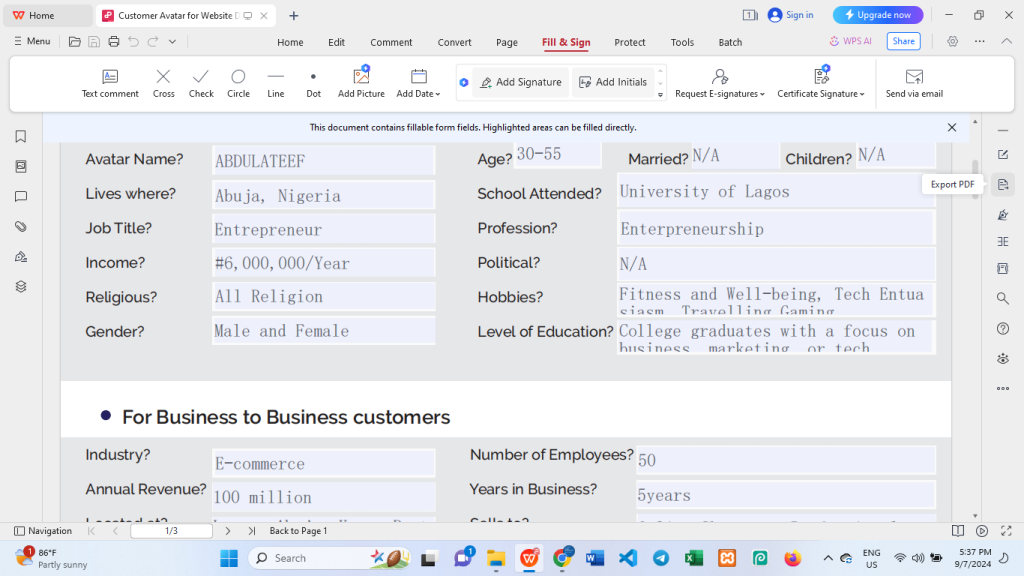Jump to the last page arrow
The height and width of the screenshot is (576, 1024).
point(251,531)
